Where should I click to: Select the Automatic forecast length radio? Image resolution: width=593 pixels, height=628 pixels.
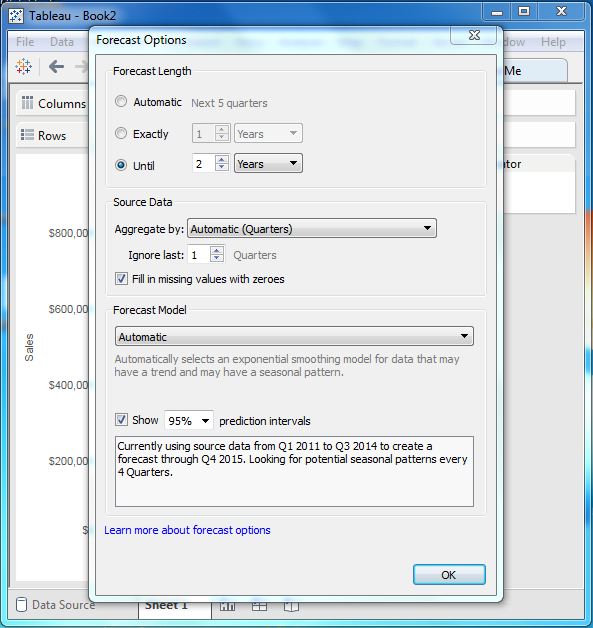coord(121,101)
